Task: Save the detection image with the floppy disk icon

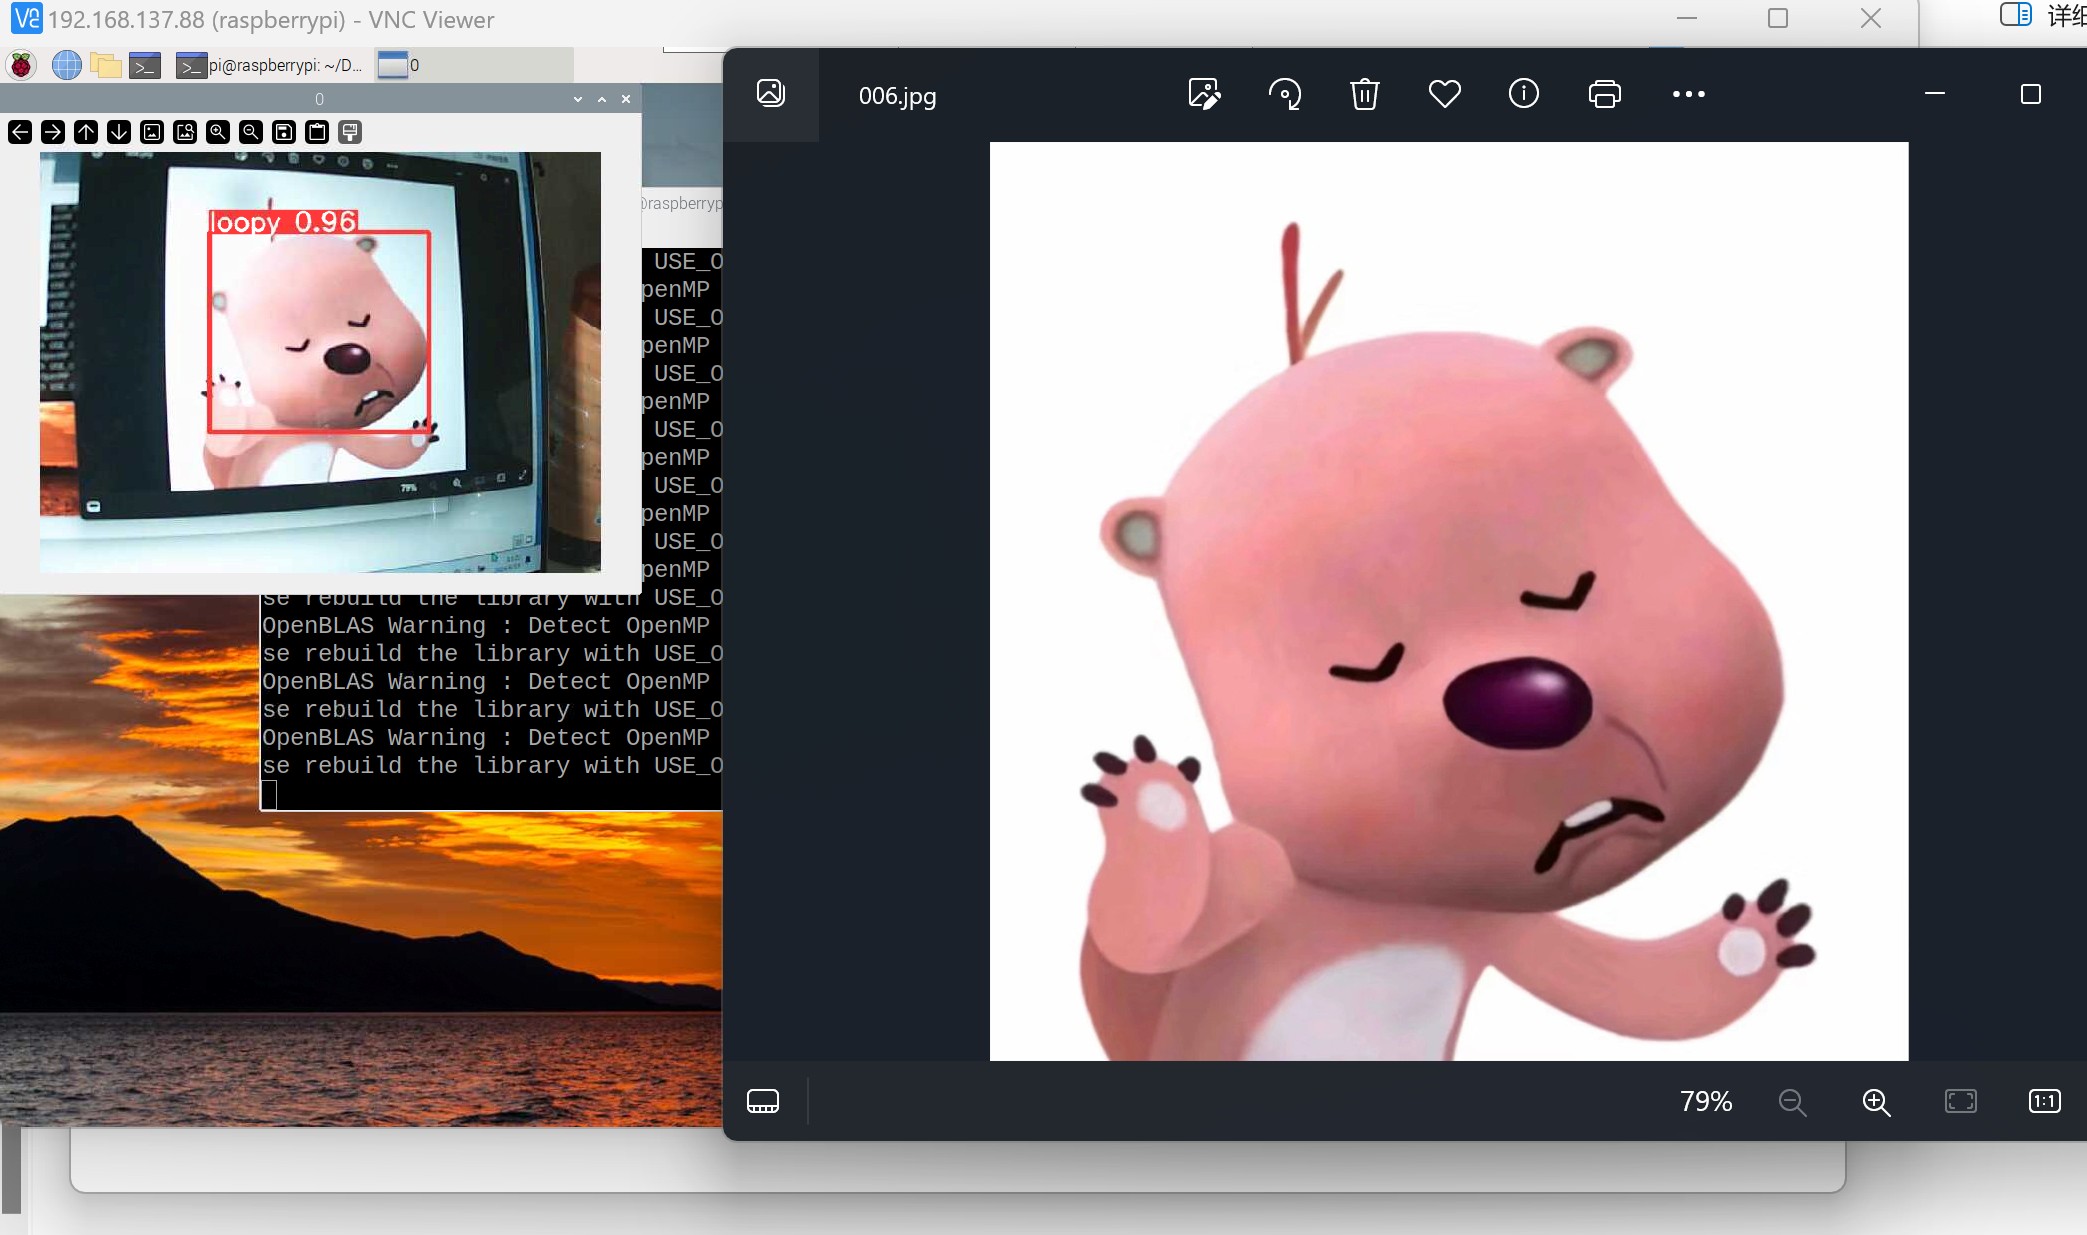Action: [x=283, y=132]
